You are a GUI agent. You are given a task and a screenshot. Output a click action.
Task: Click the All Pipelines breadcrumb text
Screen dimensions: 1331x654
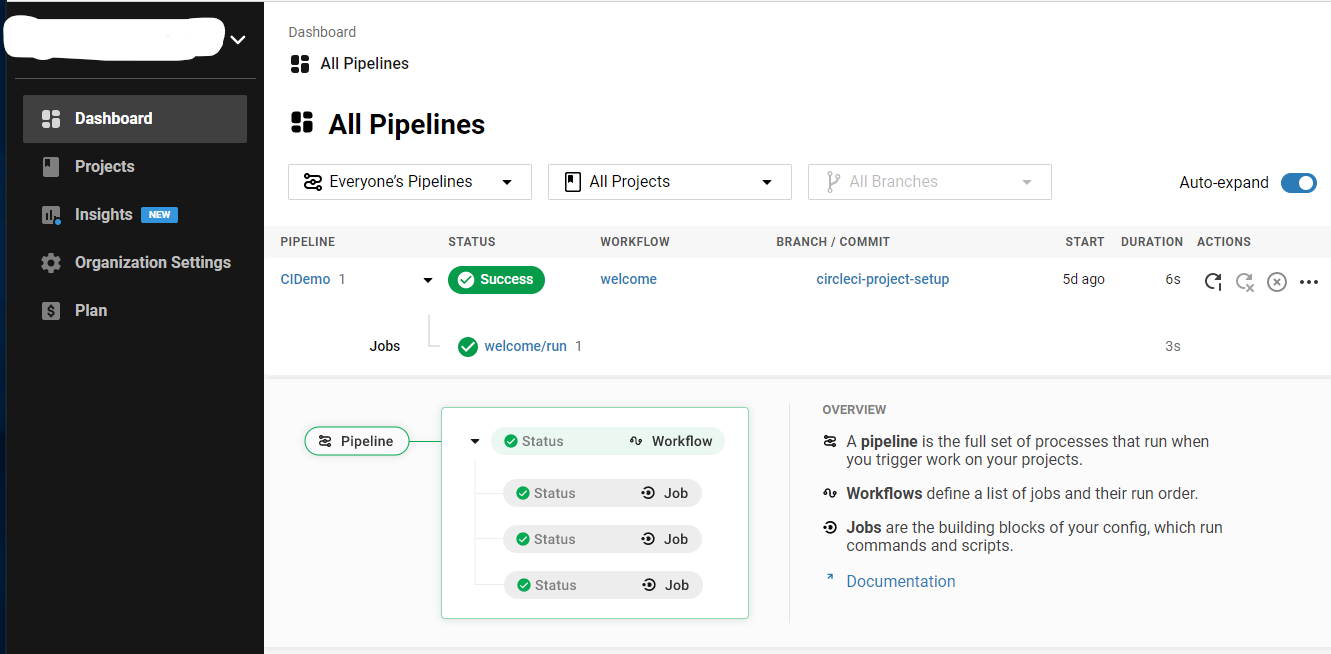(364, 64)
